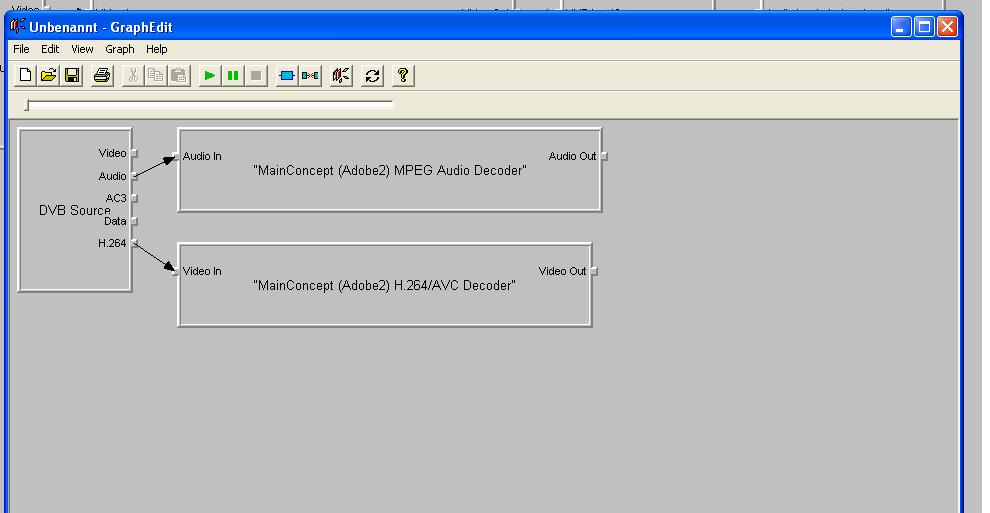The width and height of the screenshot is (990, 513).
Task: Maximize the GraphEdit window
Action: point(924,27)
